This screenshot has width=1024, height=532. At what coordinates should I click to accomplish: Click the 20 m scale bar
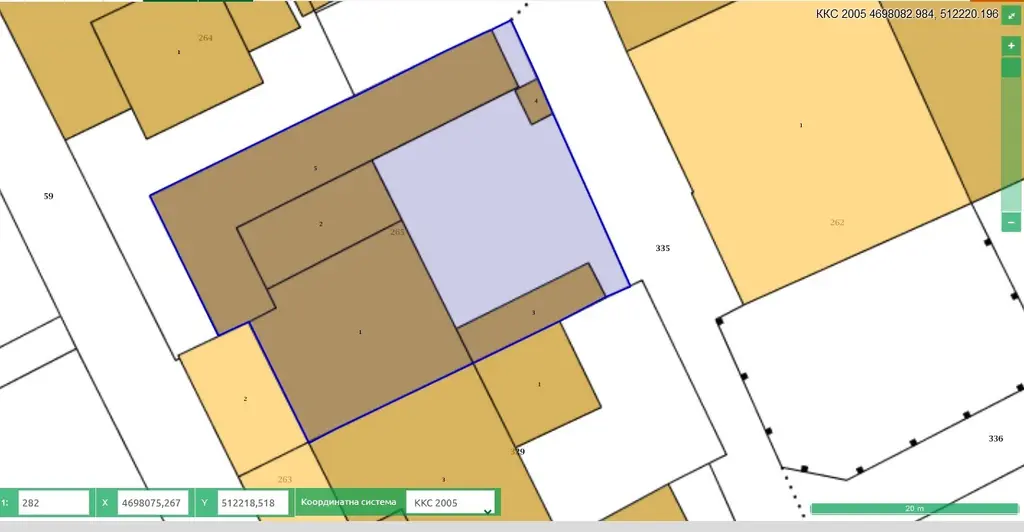pos(913,509)
